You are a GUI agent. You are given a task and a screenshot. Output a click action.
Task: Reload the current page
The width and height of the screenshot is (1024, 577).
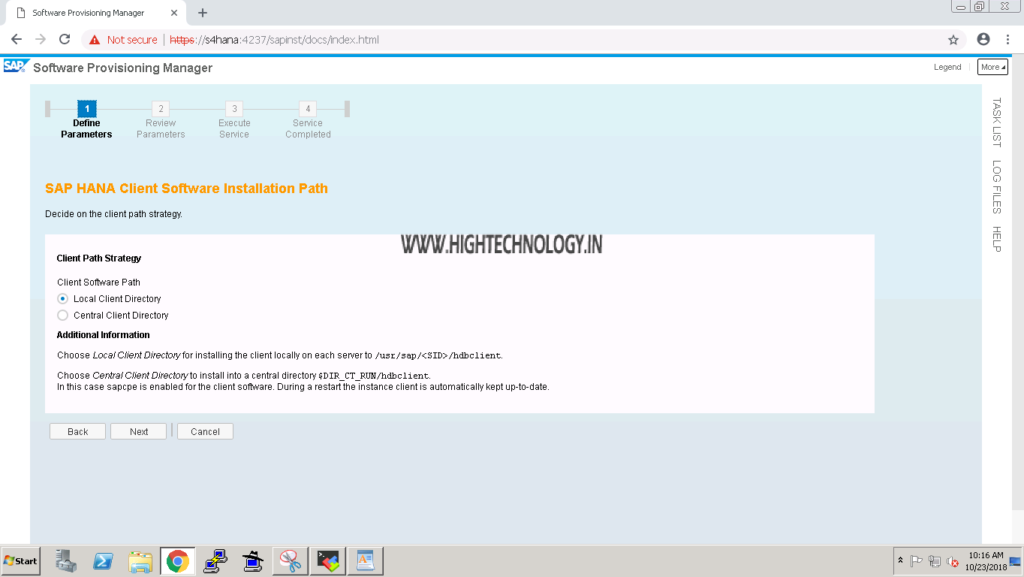point(64,40)
